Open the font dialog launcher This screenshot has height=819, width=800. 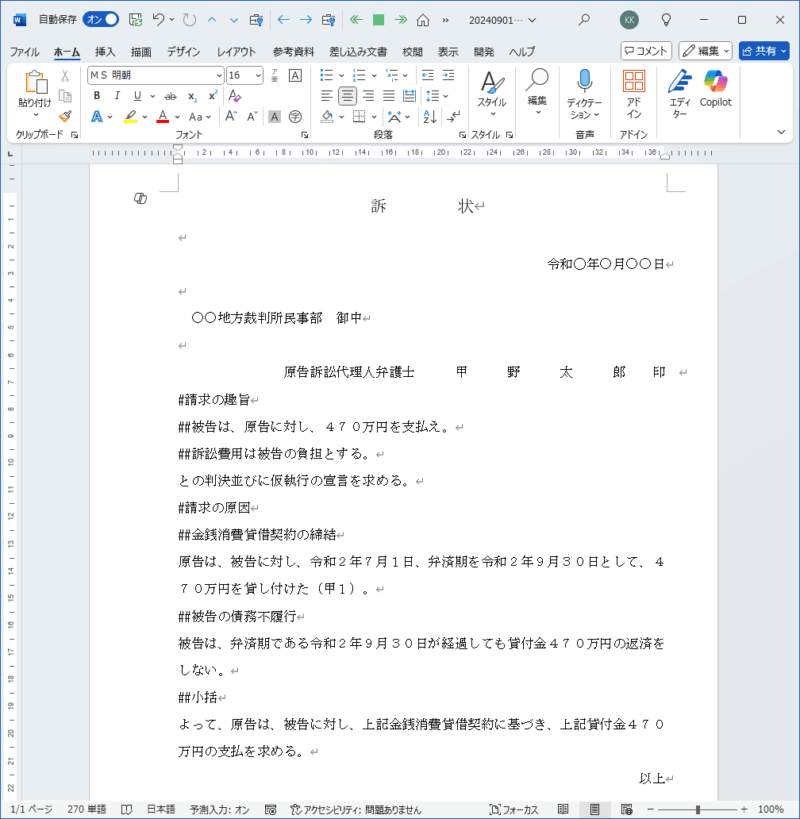click(x=304, y=135)
